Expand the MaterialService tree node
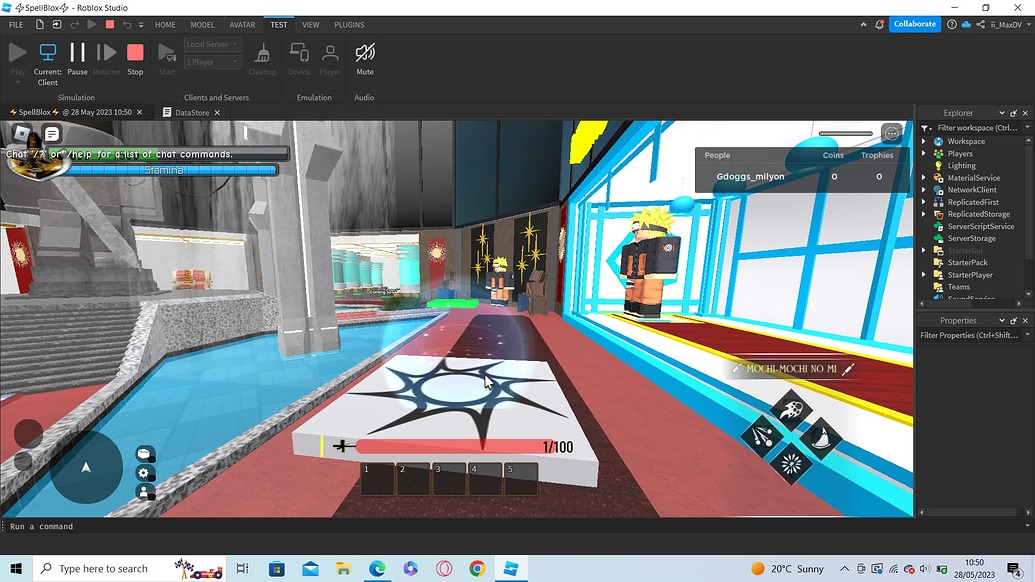The width and height of the screenshot is (1035, 582). [x=924, y=178]
